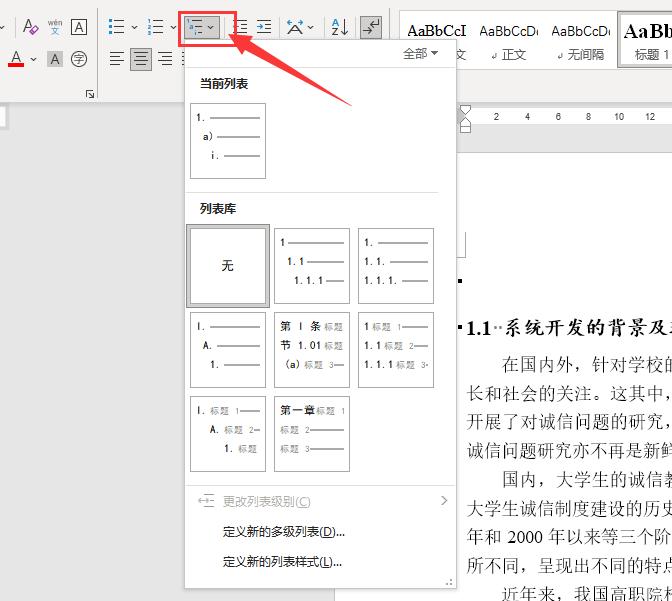Screen dimensions: 672x601
Task: Choose I. A. 1. outline list format
Action: 228,350
